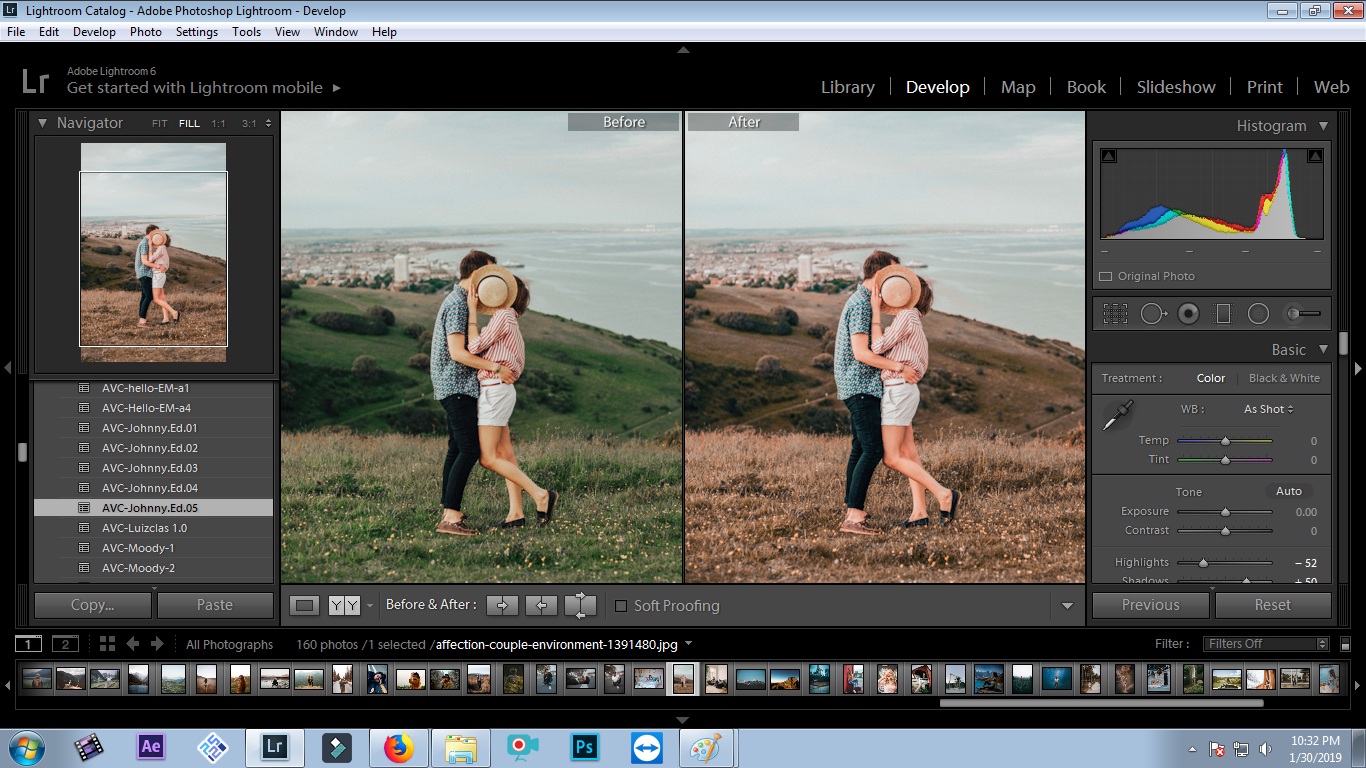The height and width of the screenshot is (768, 1366).
Task: Toggle the filter lock switch
Action: click(1345, 644)
